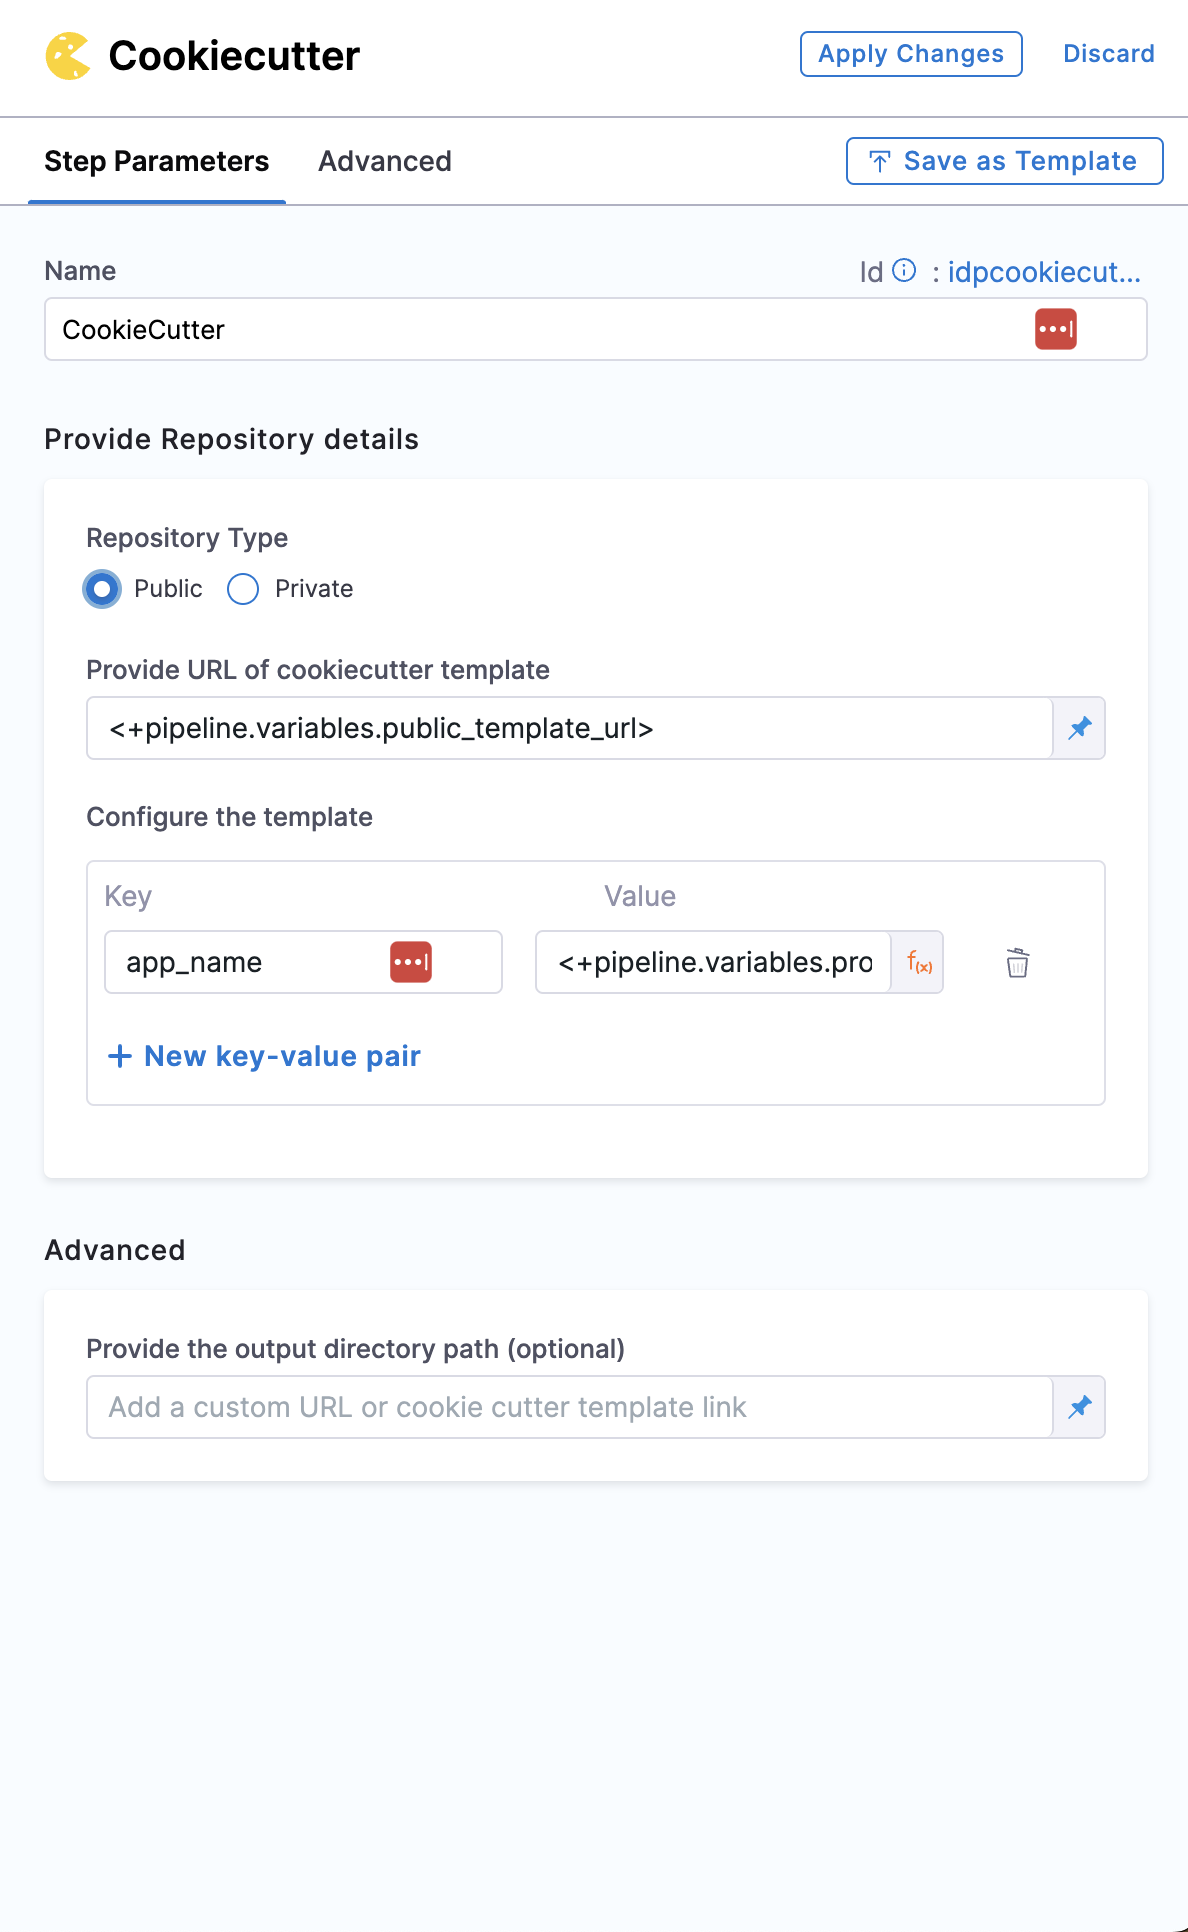Viewport: 1188px width, 1932px height.
Task: Switch to the Step Parameters tab
Action: pos(157,162)
